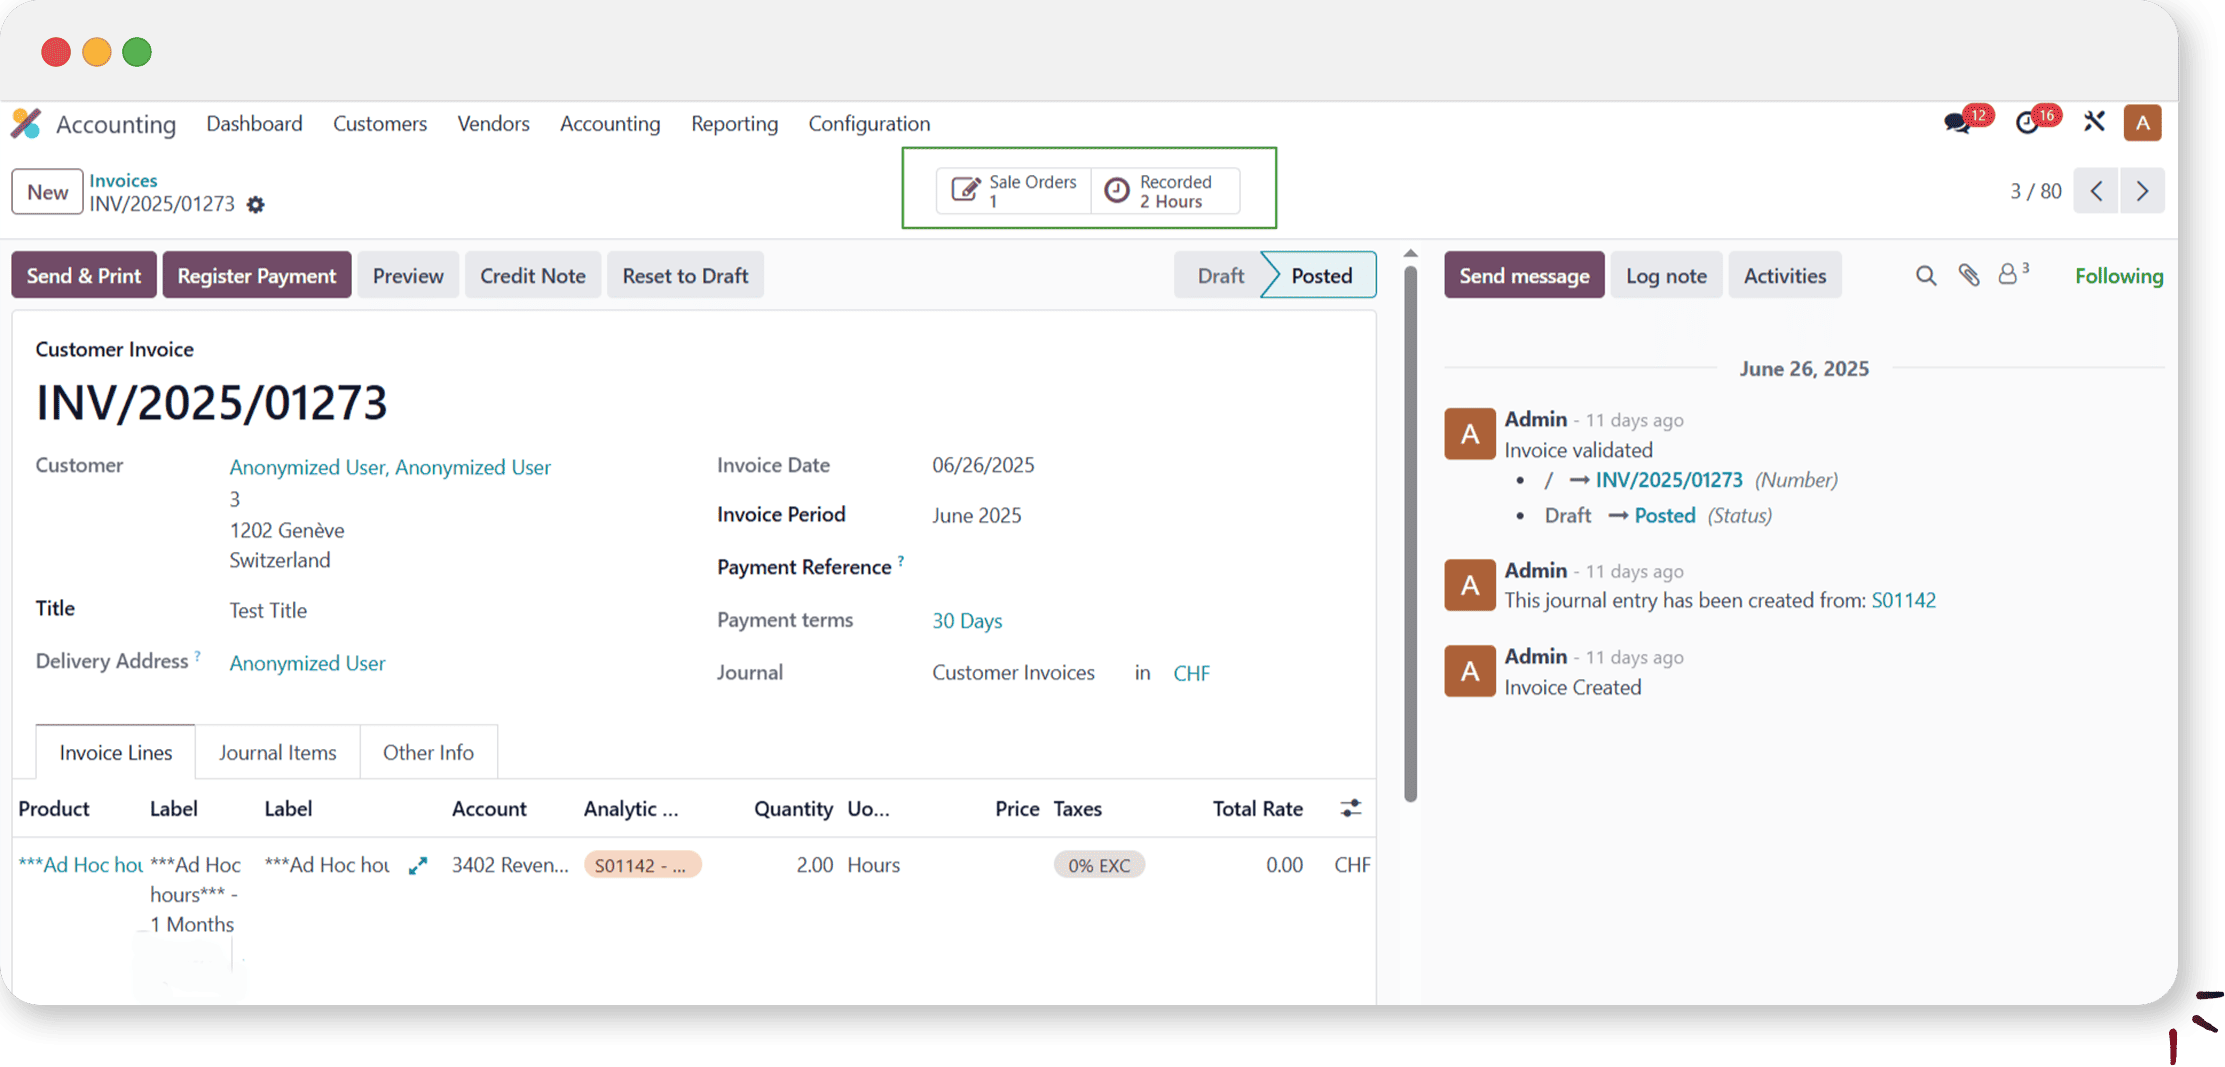This screenshot has width=2225, height=1067.
Task: Open the S01142 sale order link
Action: point(1903,600)
